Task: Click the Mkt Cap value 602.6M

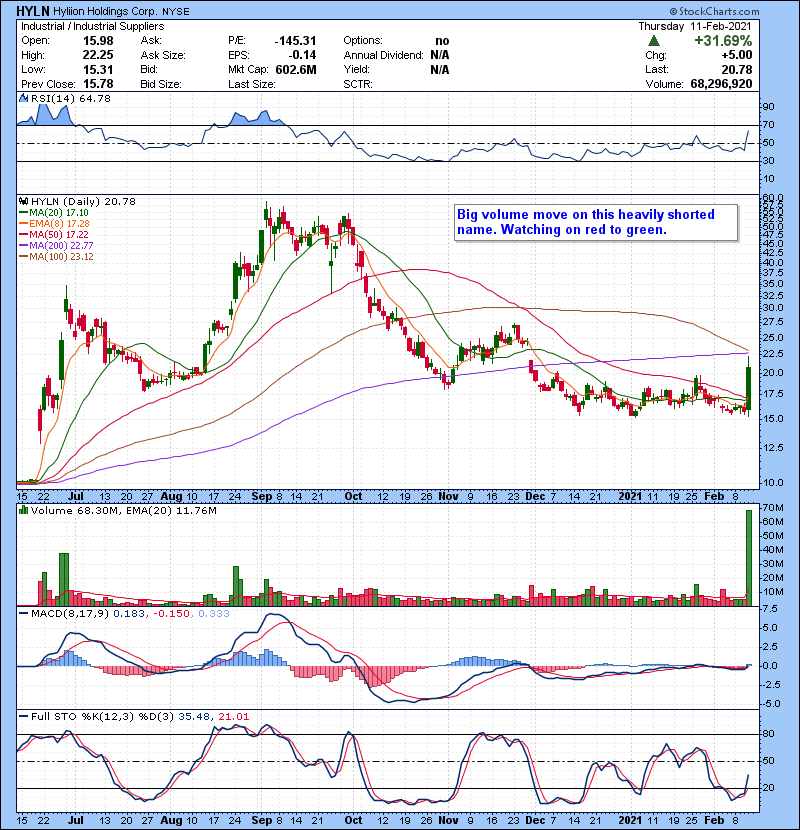Action: pos(296,69)
